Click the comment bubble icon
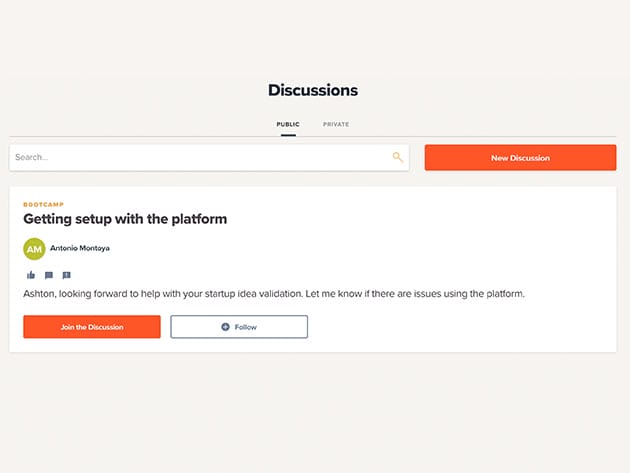This screenshot has height=473, width=630. [x=49, y=275]
